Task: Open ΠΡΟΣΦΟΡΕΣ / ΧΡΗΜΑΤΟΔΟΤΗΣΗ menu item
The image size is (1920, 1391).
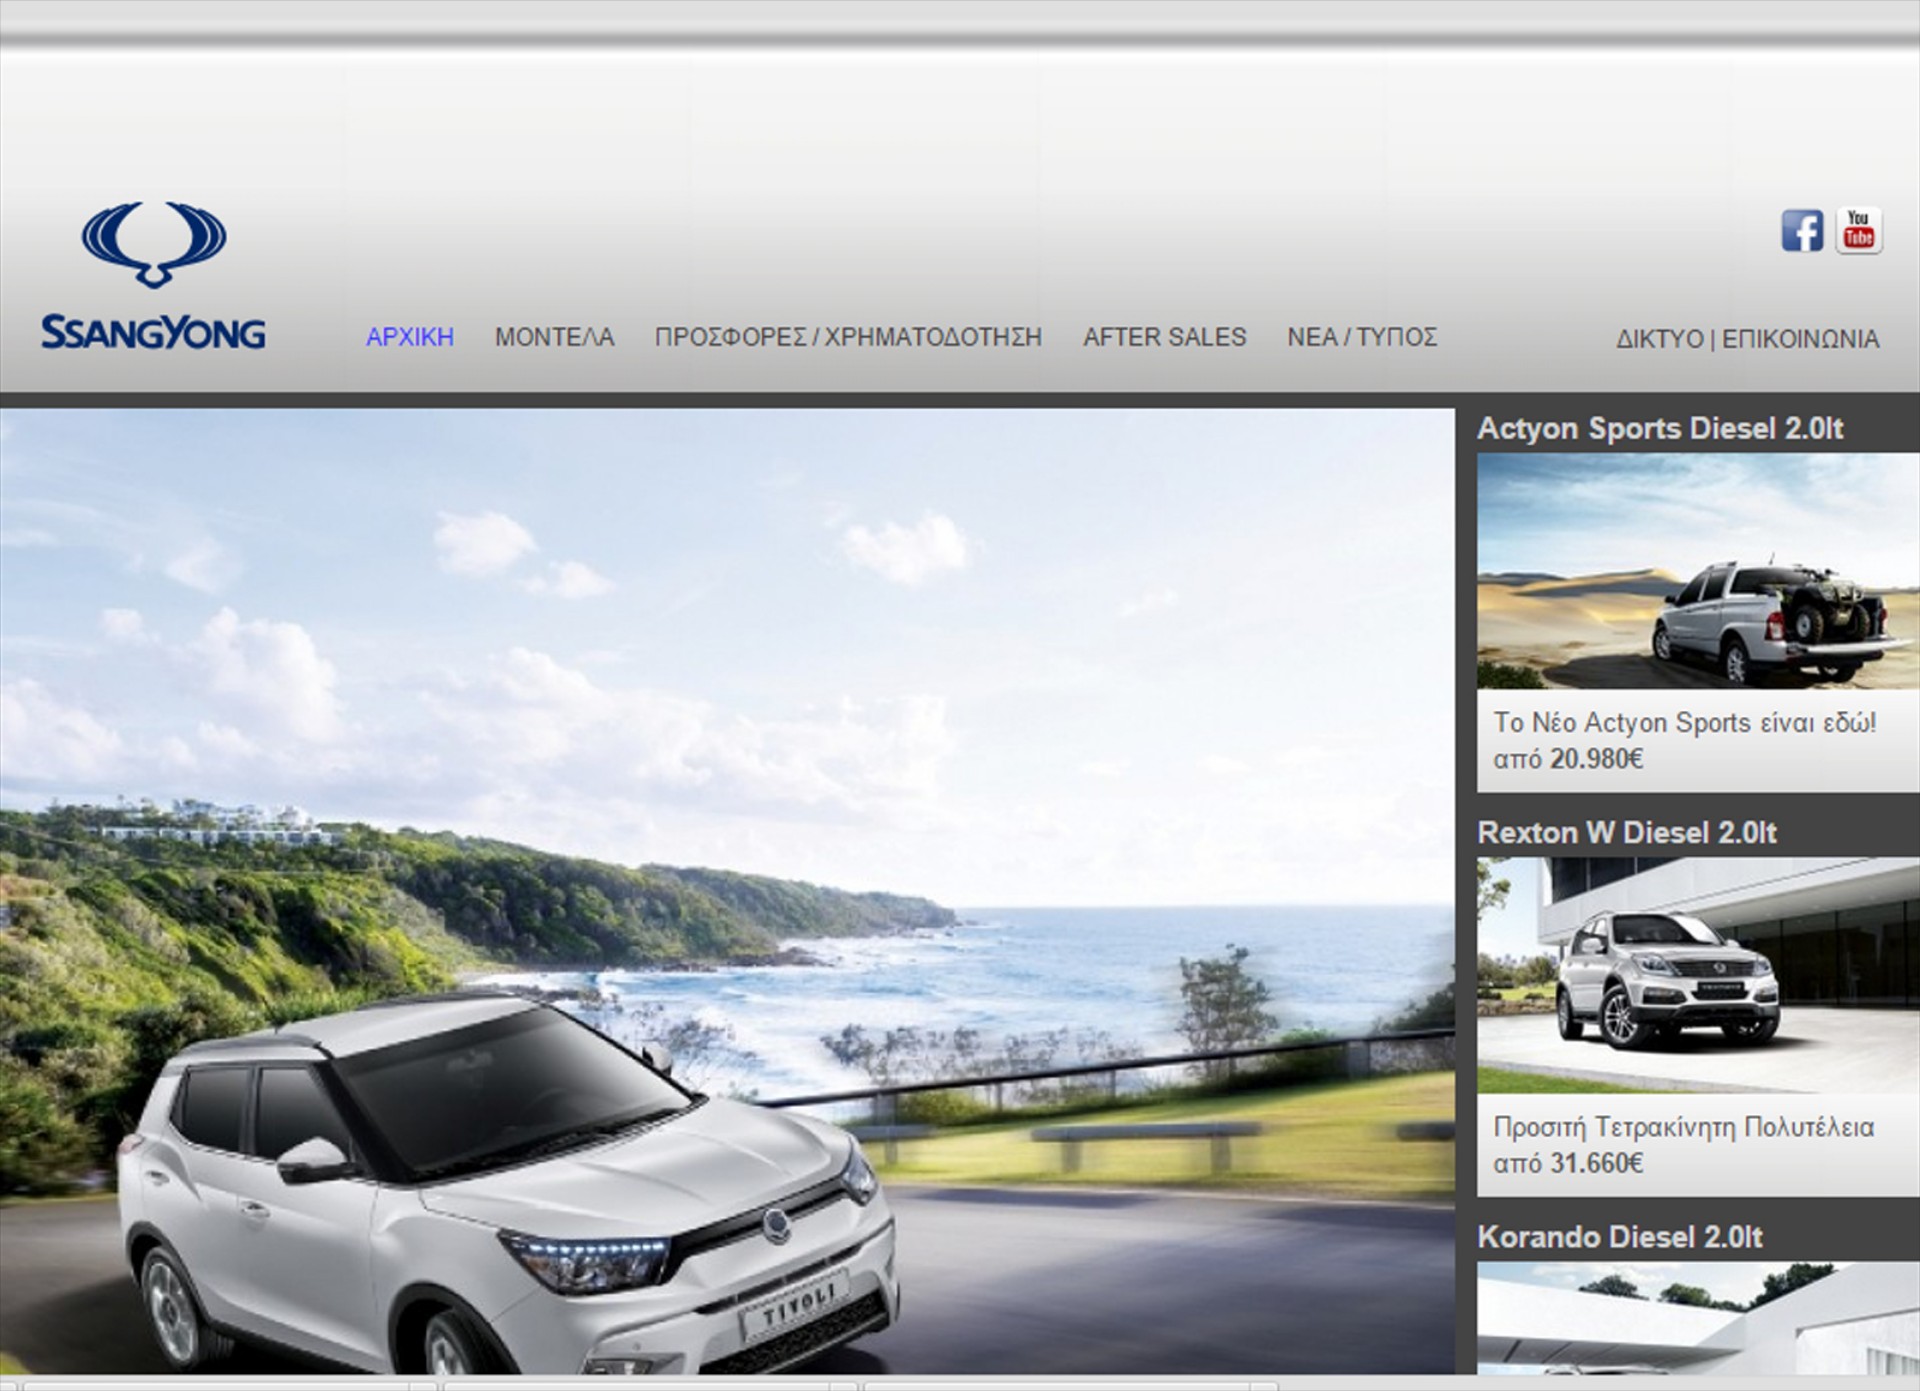Action: (x=848, y=337)
